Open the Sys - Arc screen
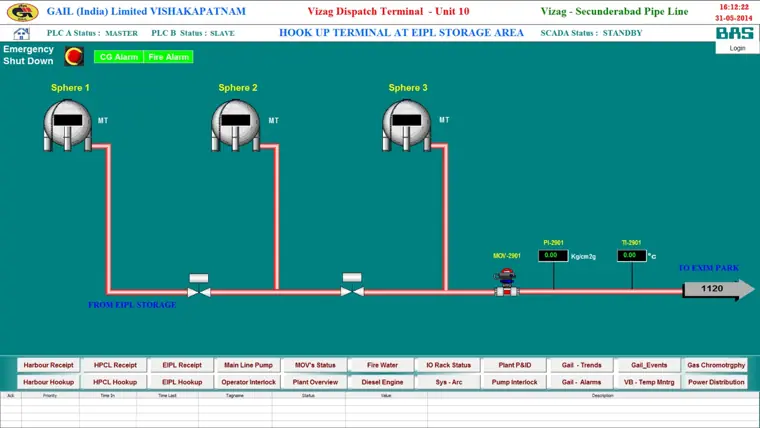Viewport: 760px width, 428px height. (x=448, y=382)
